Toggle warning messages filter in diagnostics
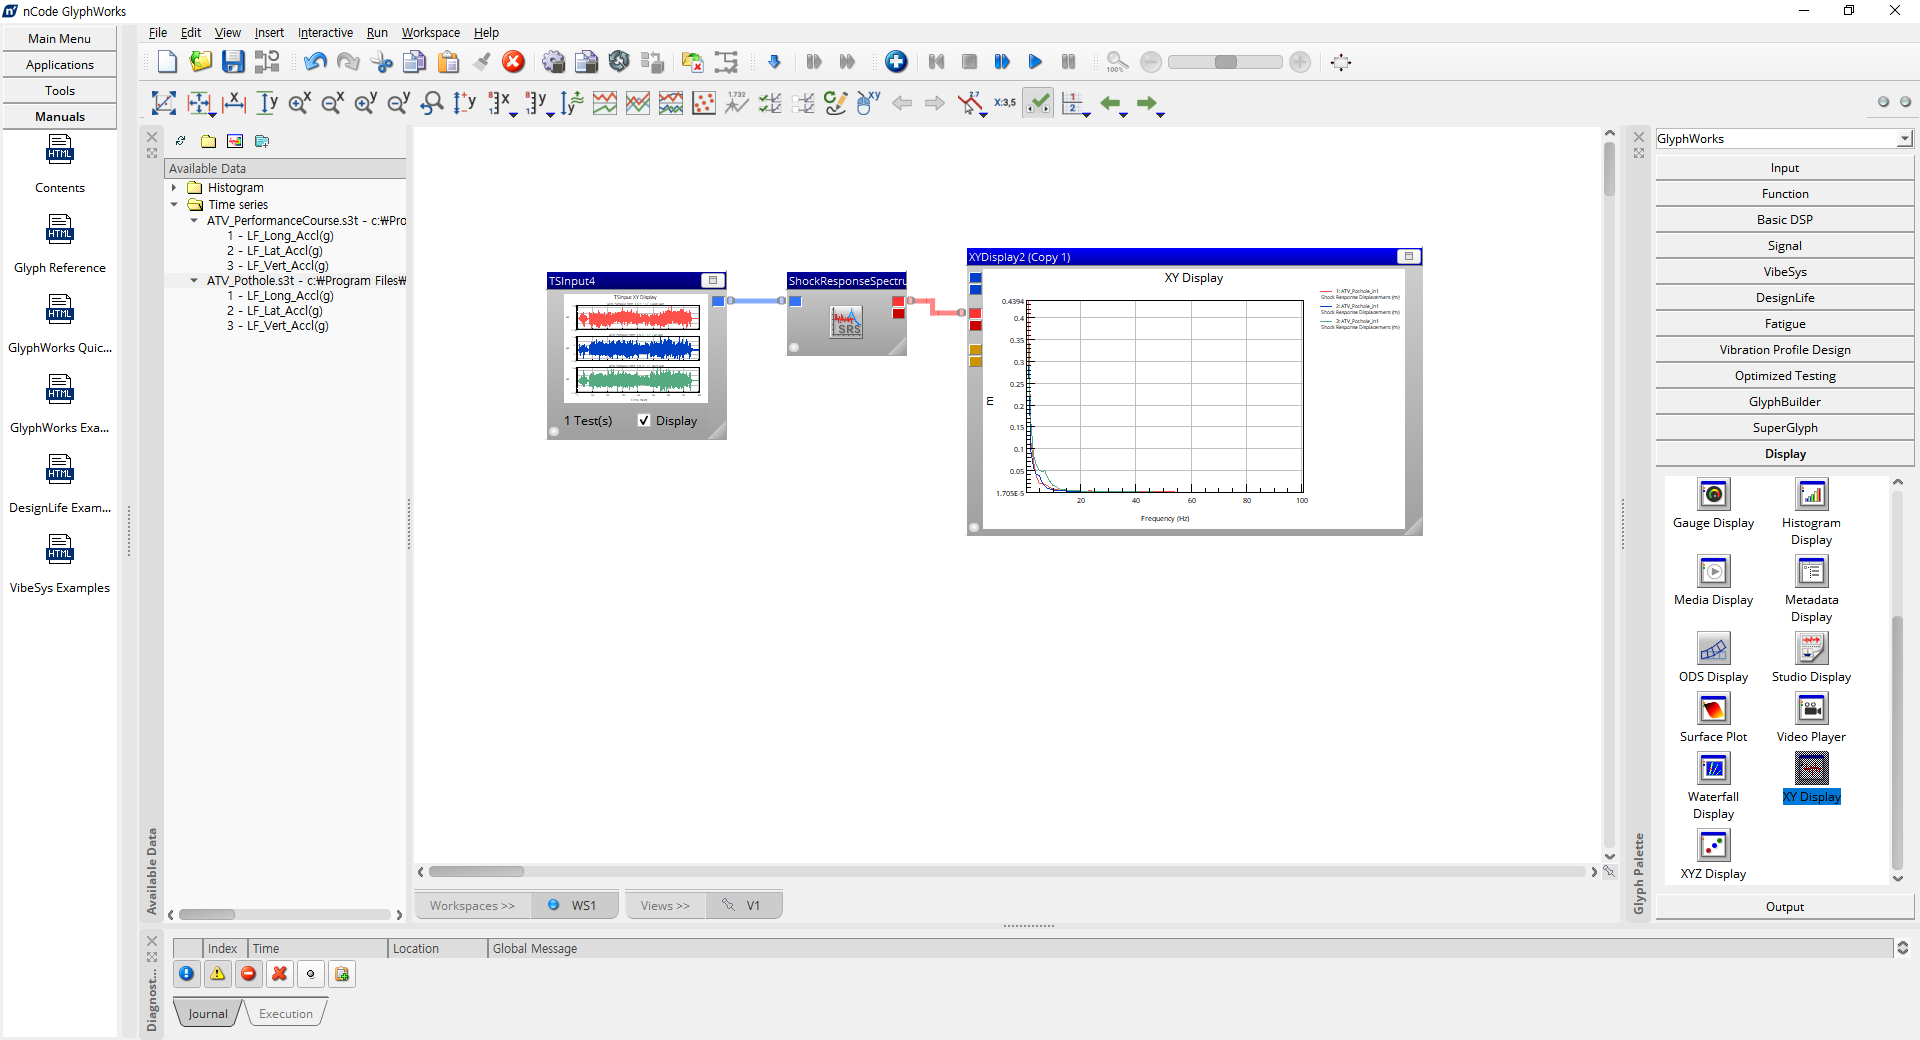1920x1040 pixels. pyautogui.click(x=218, y=974)
